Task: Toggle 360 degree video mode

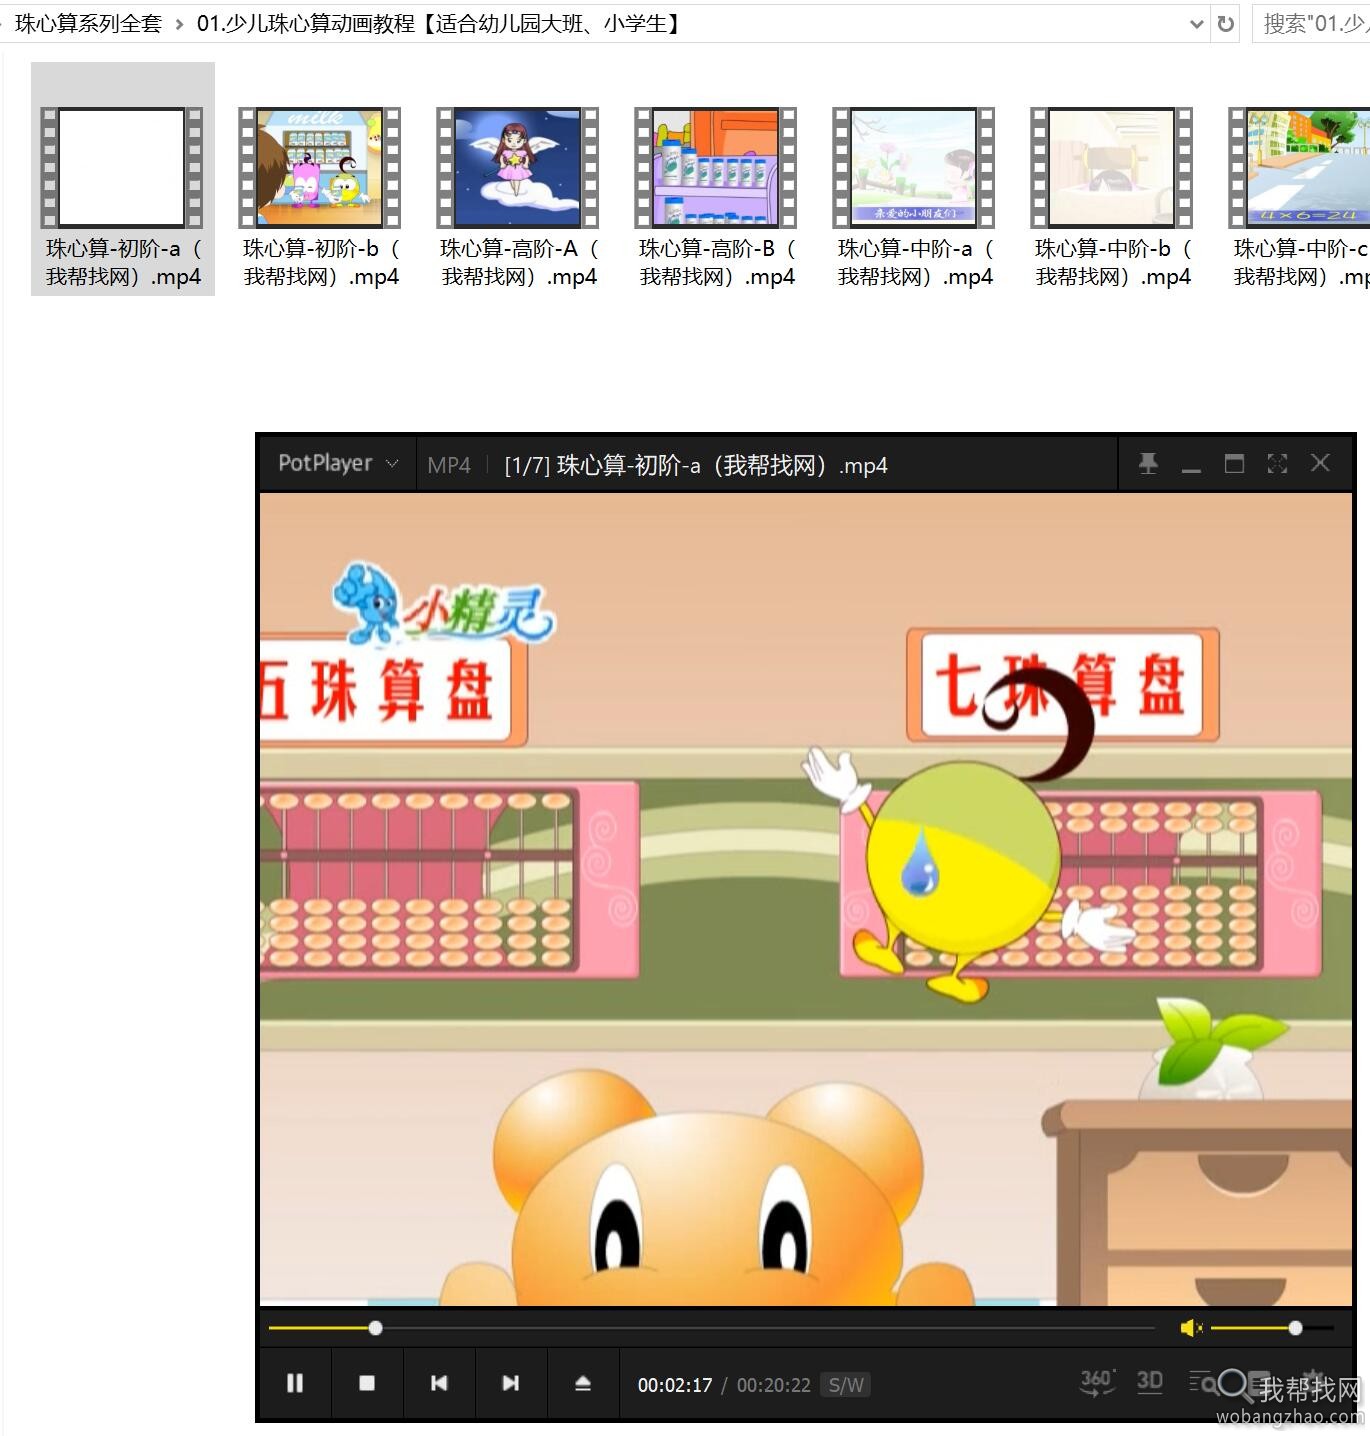Action: (1097, 1383)
